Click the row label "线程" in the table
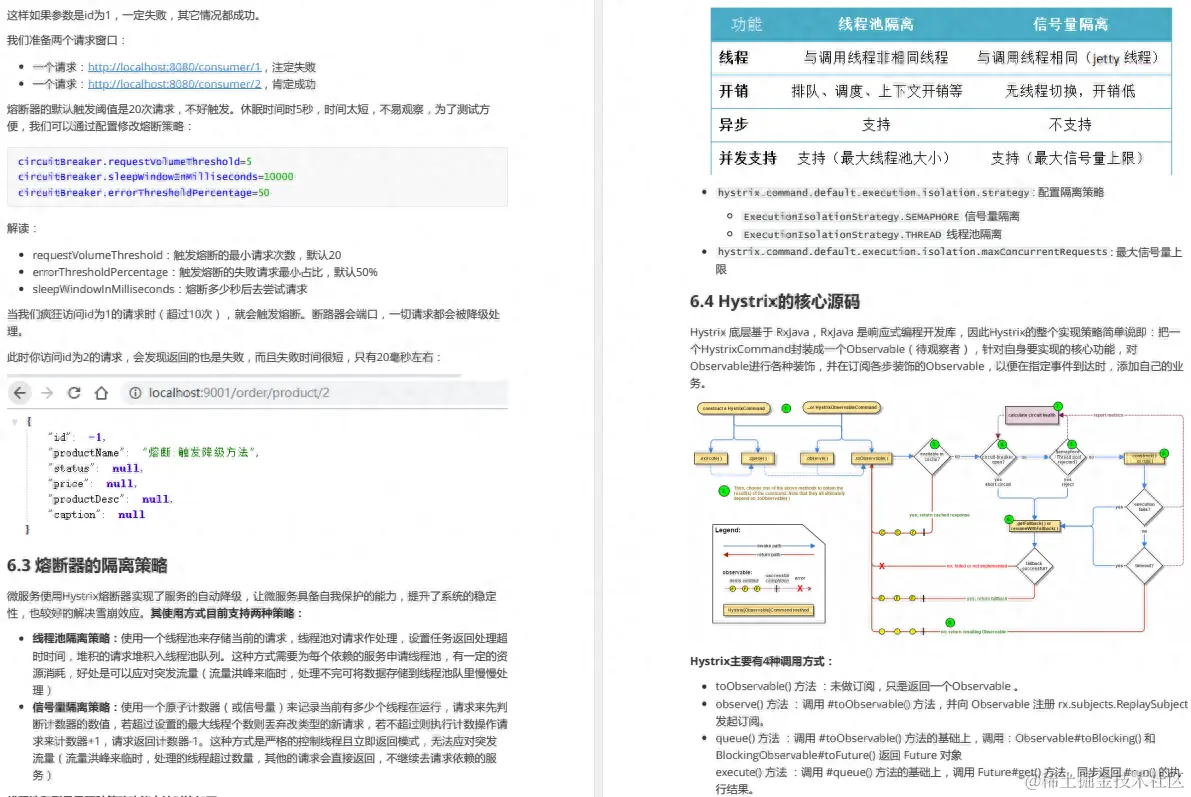This screenshot has height=797, width=1191. coord(733,57)
